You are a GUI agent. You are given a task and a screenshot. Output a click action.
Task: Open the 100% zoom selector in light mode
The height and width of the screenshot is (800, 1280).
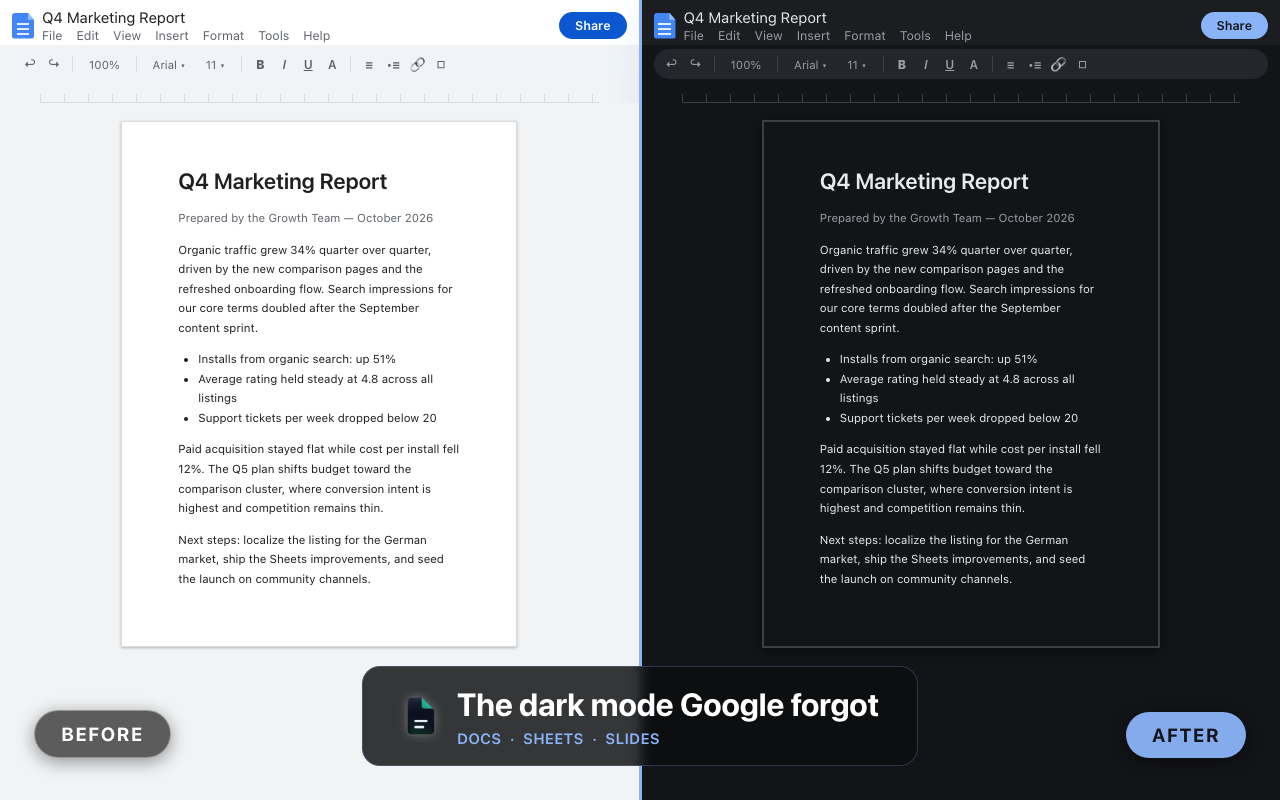coord(104,65)
